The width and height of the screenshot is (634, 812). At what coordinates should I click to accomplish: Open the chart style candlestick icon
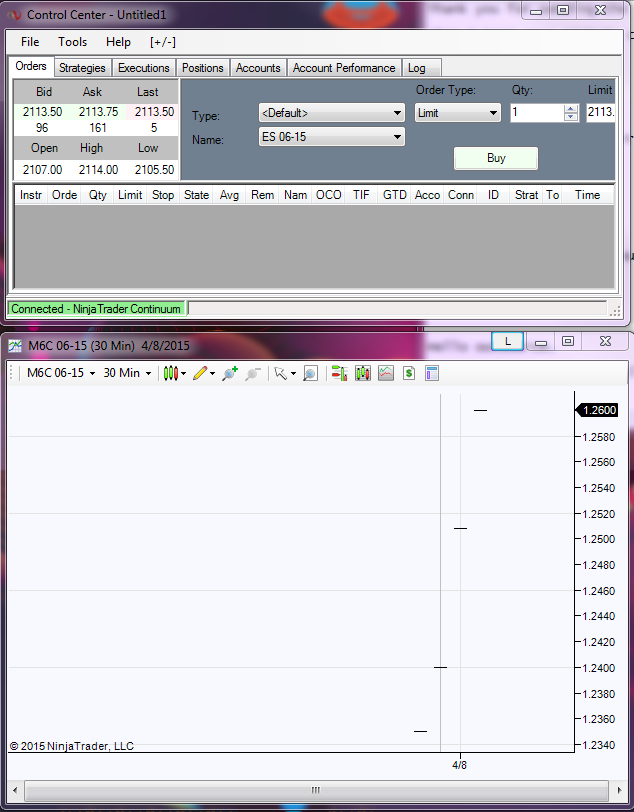coord(170,373)
